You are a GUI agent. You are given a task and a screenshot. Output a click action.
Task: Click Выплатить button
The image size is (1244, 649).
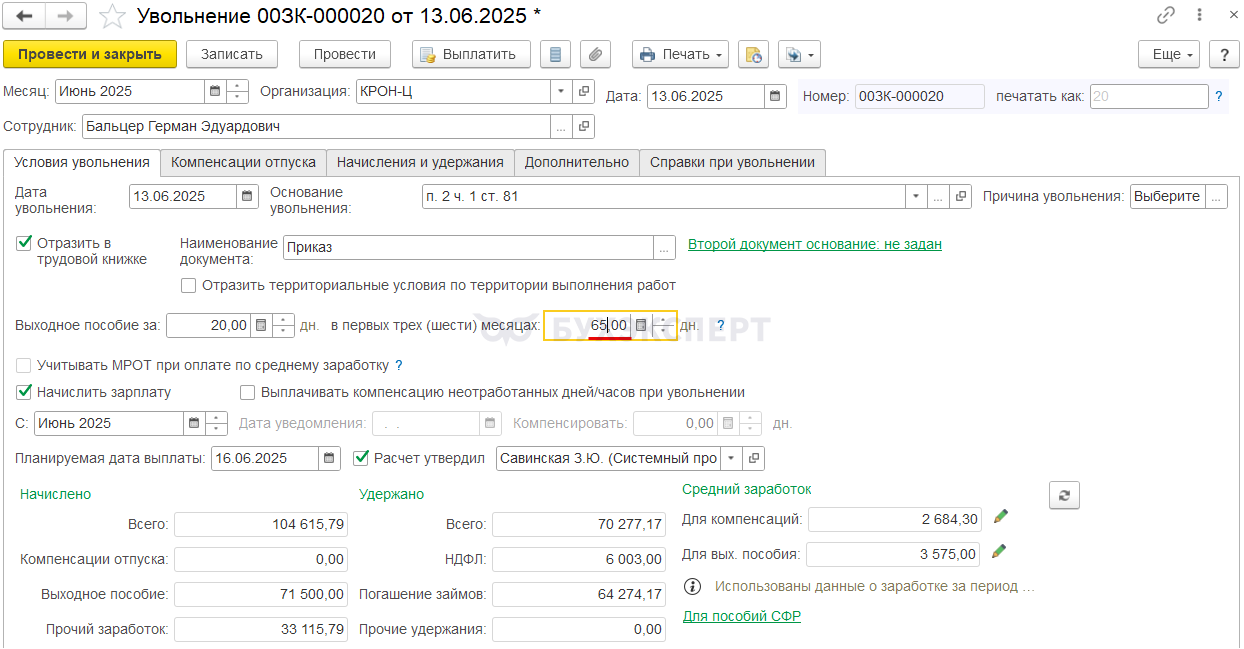pos(471,54)
